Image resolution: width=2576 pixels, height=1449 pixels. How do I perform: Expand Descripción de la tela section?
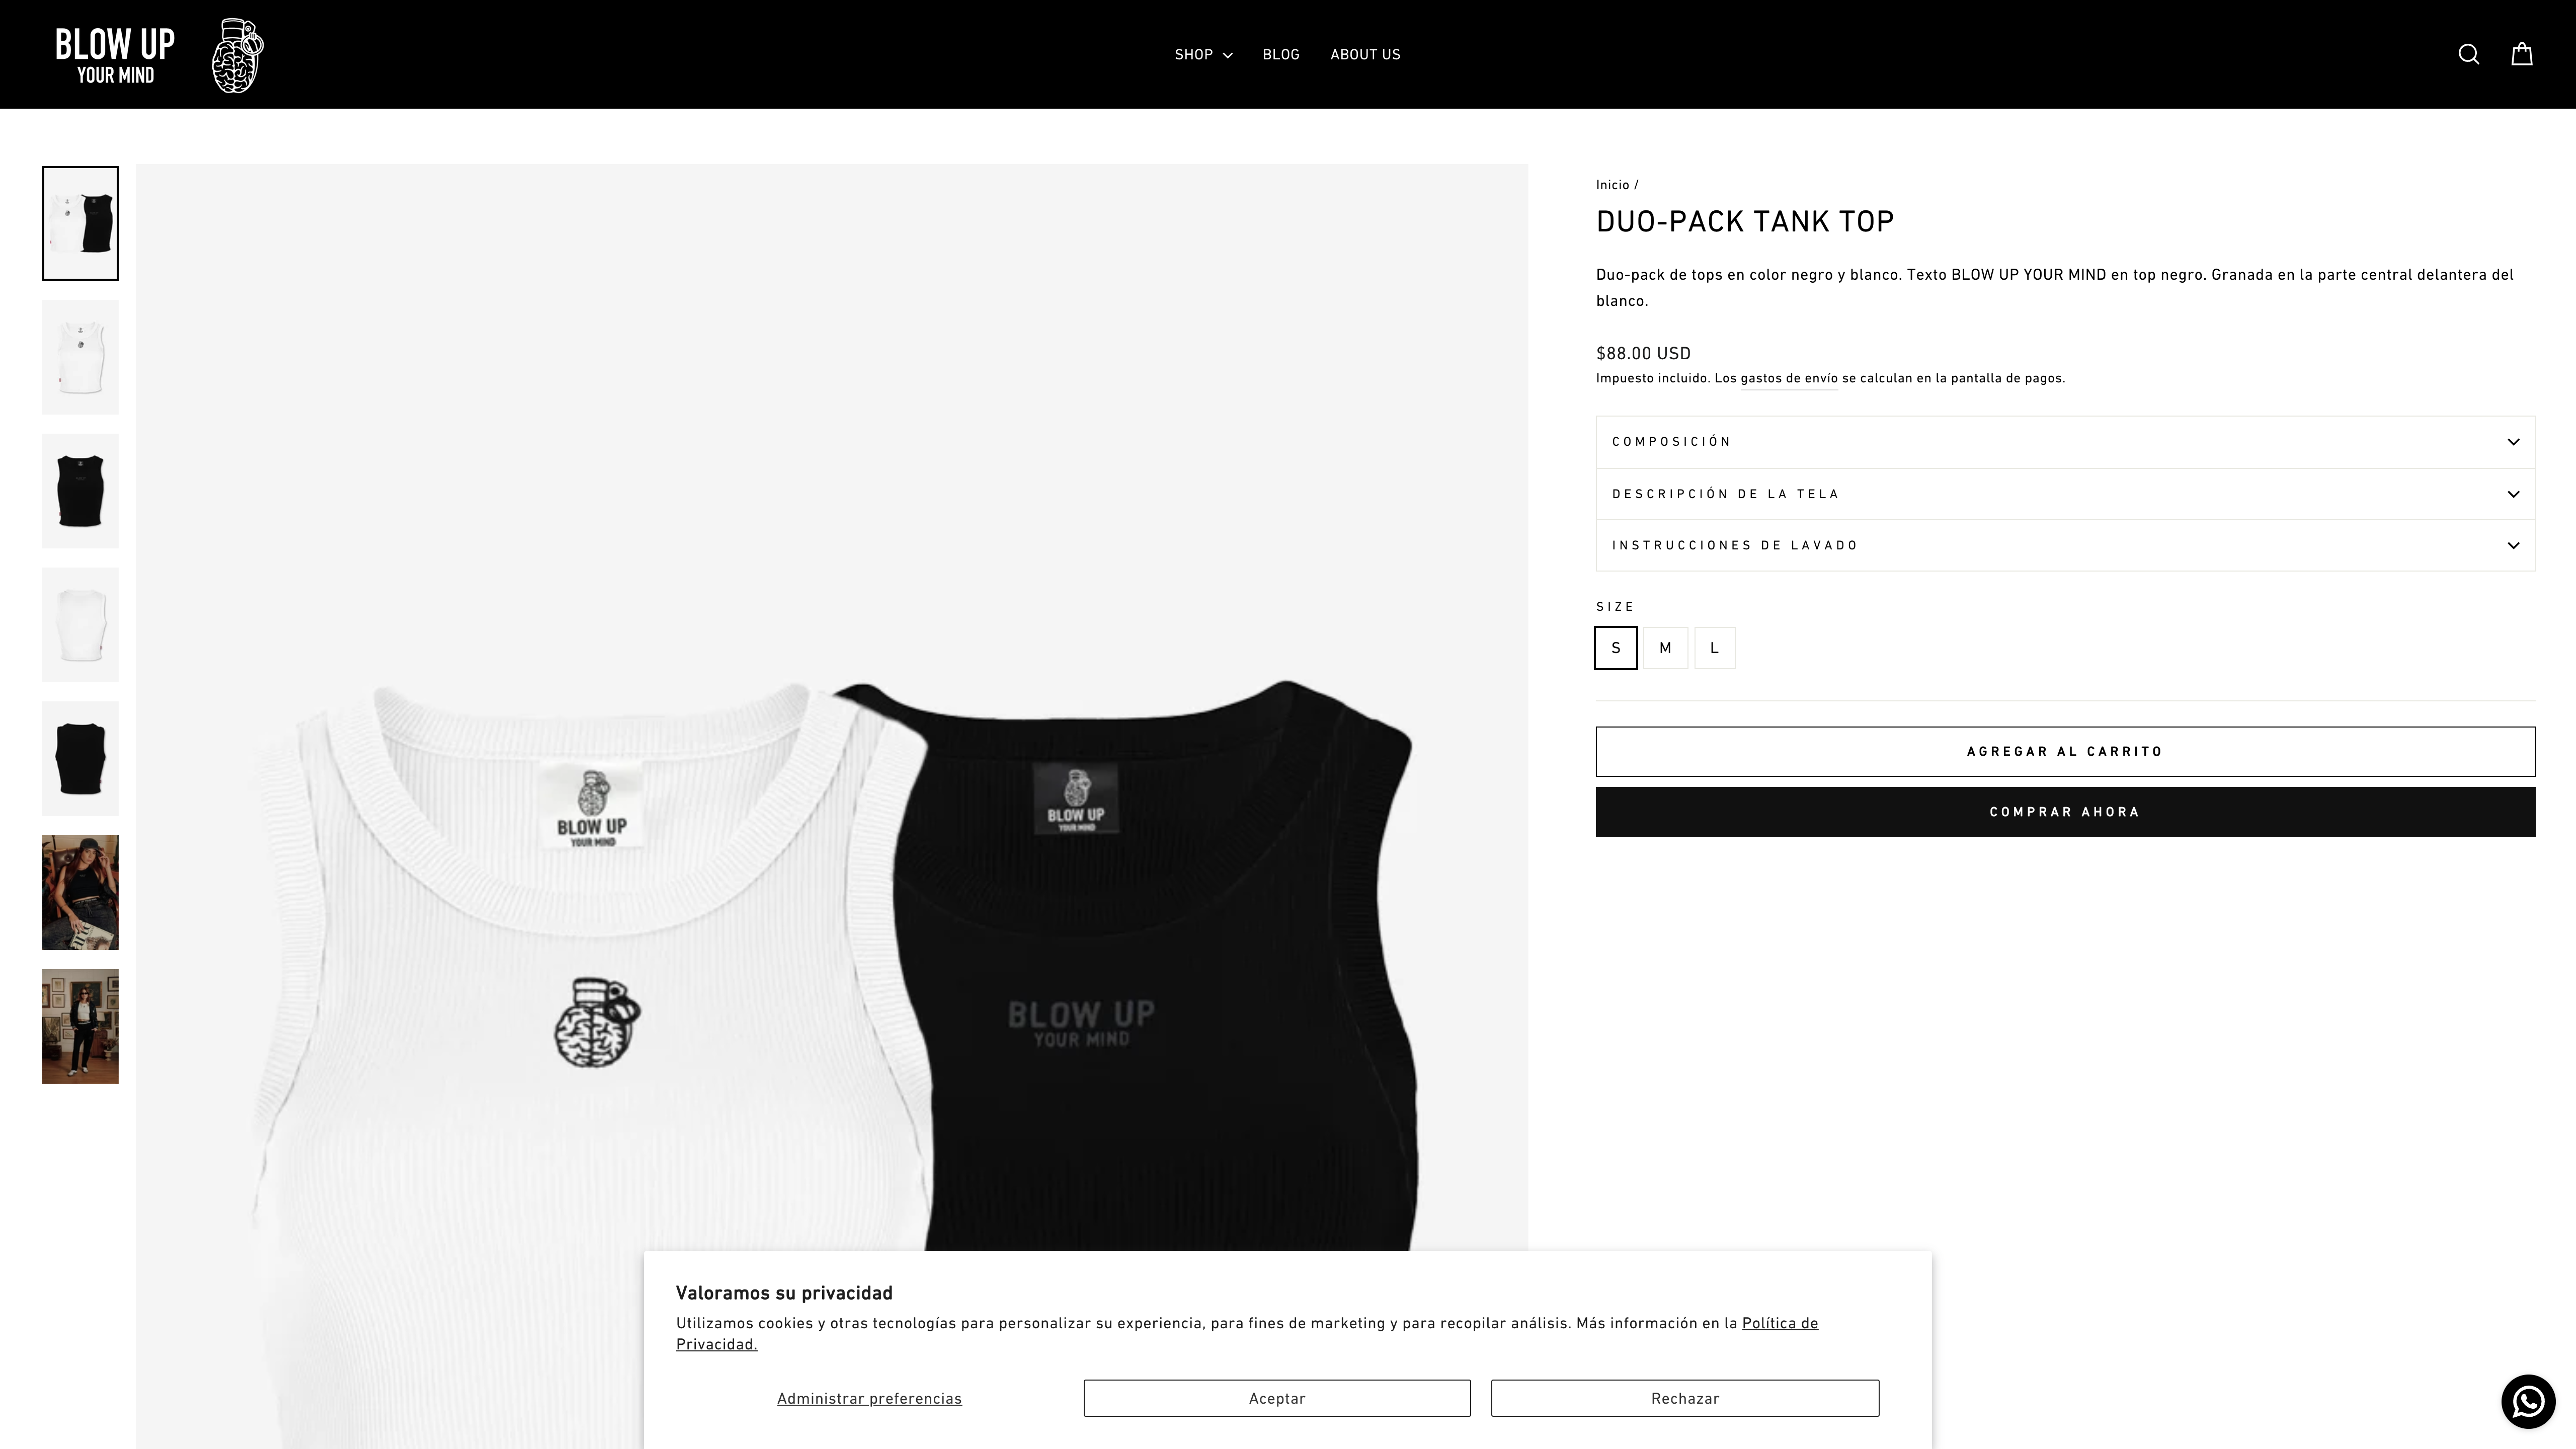pos(2065,494)
